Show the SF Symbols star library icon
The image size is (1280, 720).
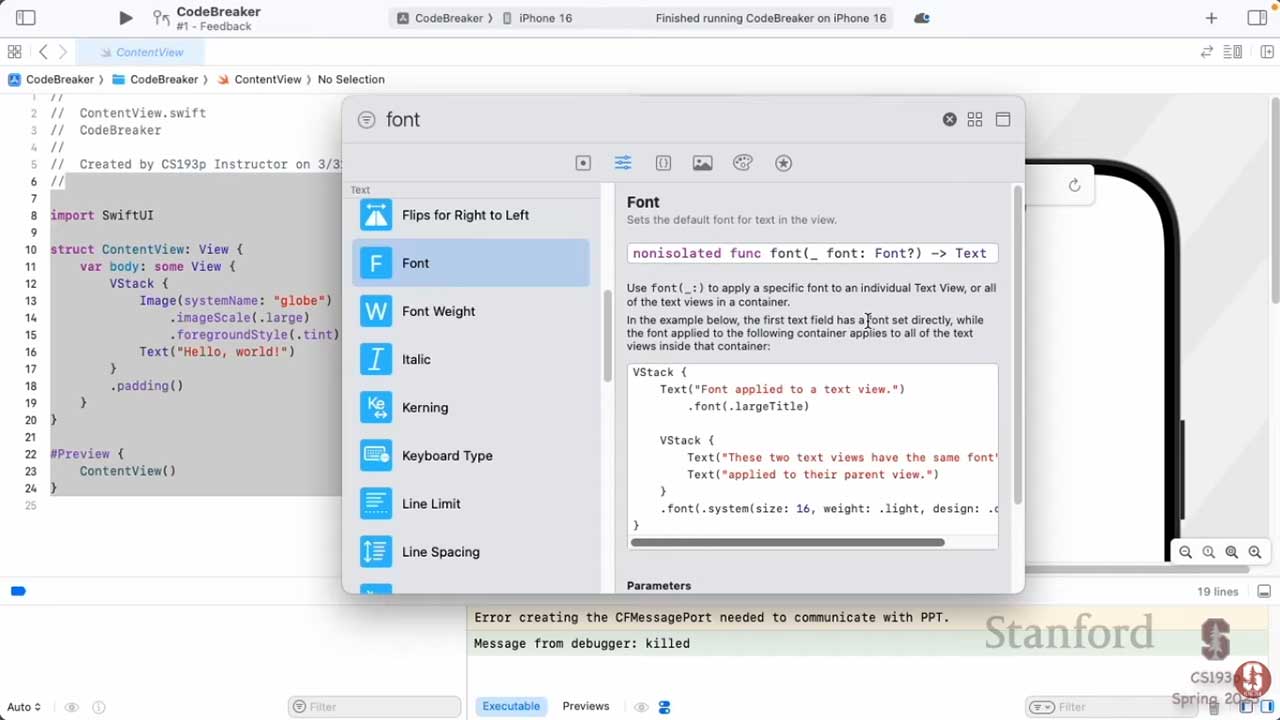(x=783, y=163)
